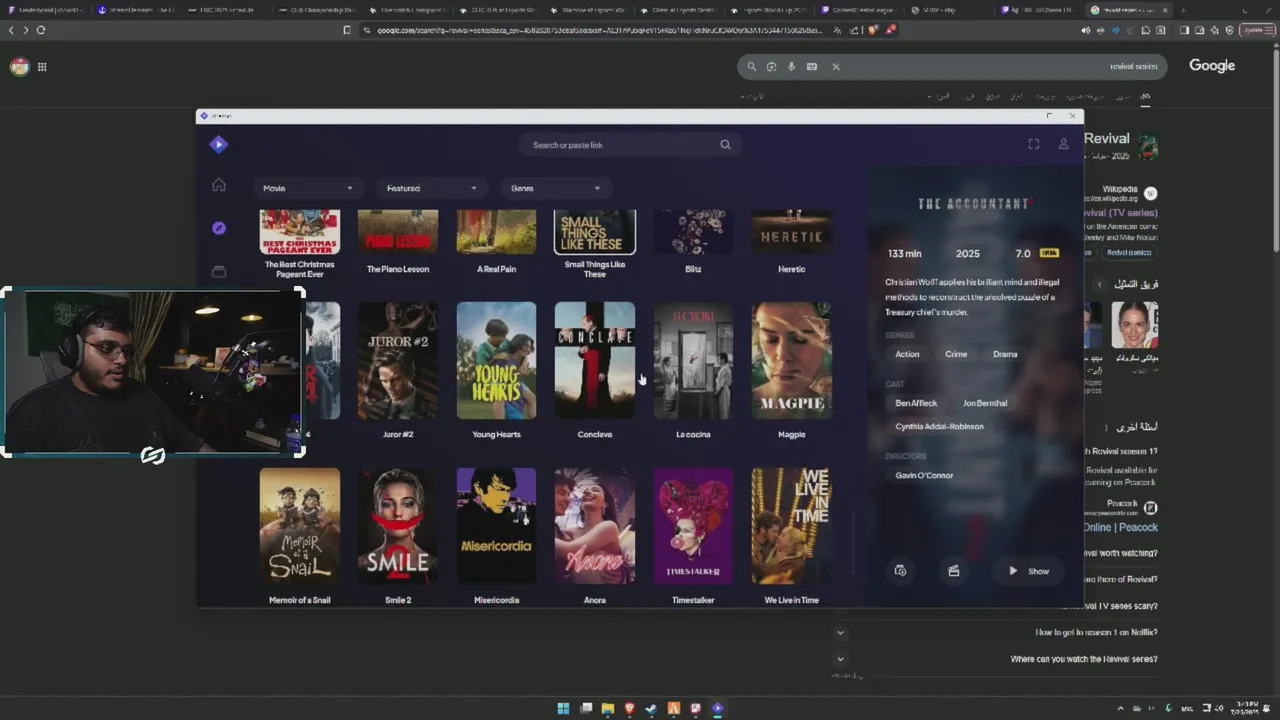1280x720 pixels.
Task: Open the Misericordia poster
Action: point(496,526)
